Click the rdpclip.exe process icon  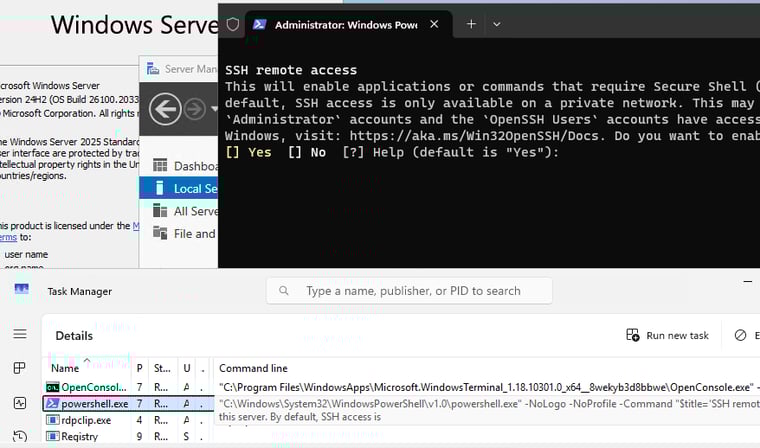pyautogui.click(x=52, y=420)
